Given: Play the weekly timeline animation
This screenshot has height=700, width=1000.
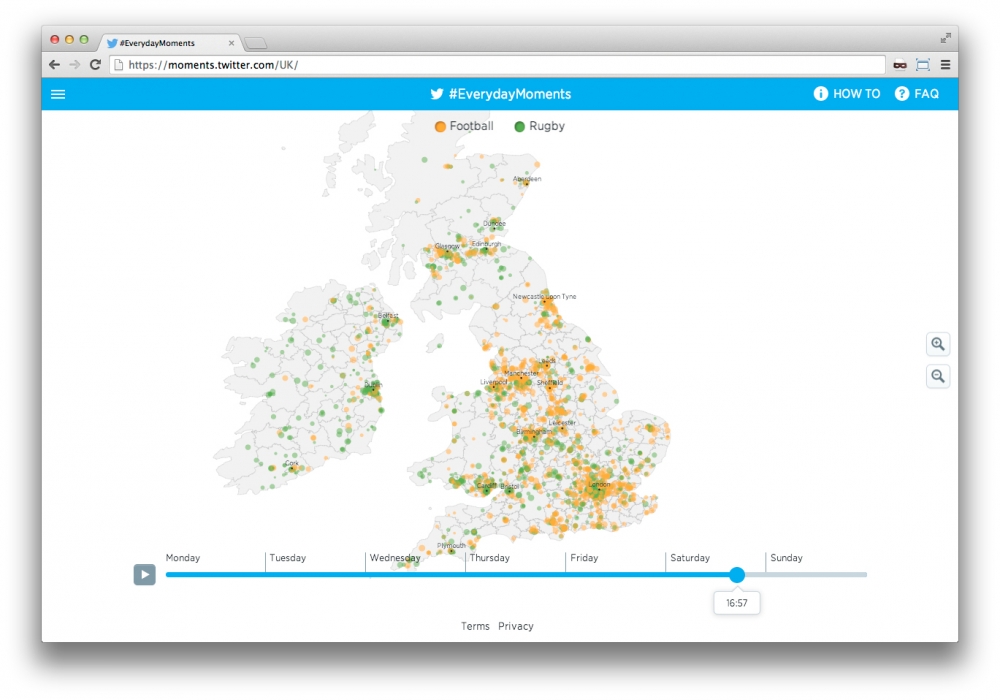Looking at the screenshot, I should (145, 574).
